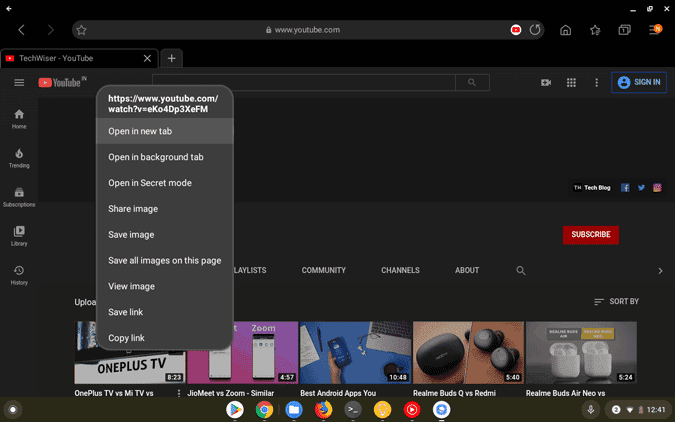Open the SORT BY dropdown
The height and width of the screenshot is (422, 675).
[x=616, y=301]
